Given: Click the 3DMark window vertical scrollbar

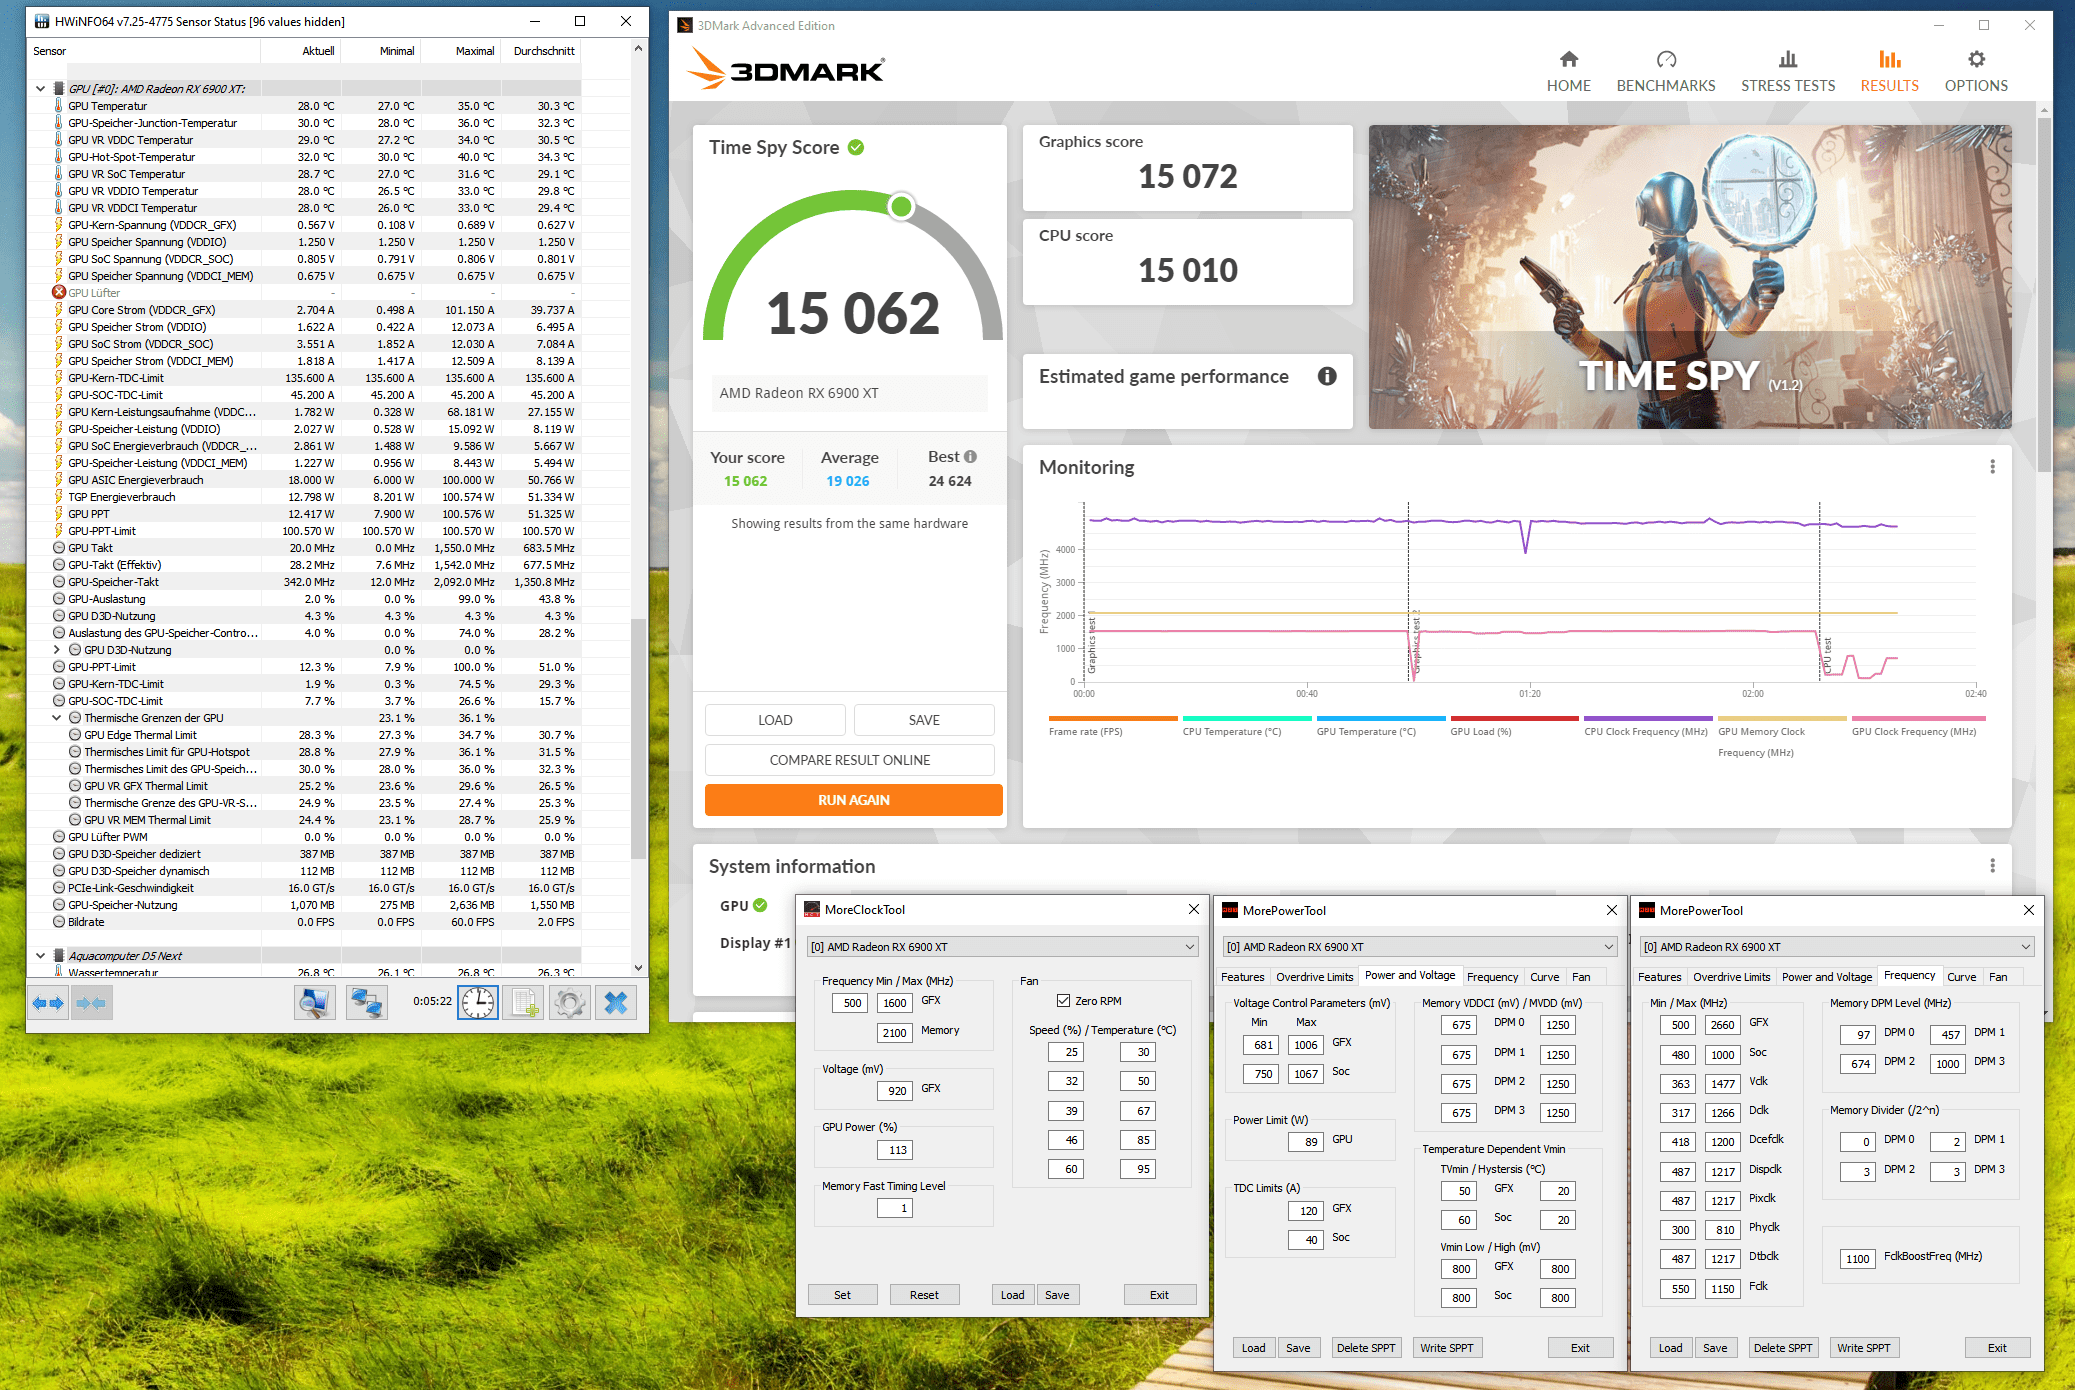Looking at the screenshot, I should [x=2044, y=295].
